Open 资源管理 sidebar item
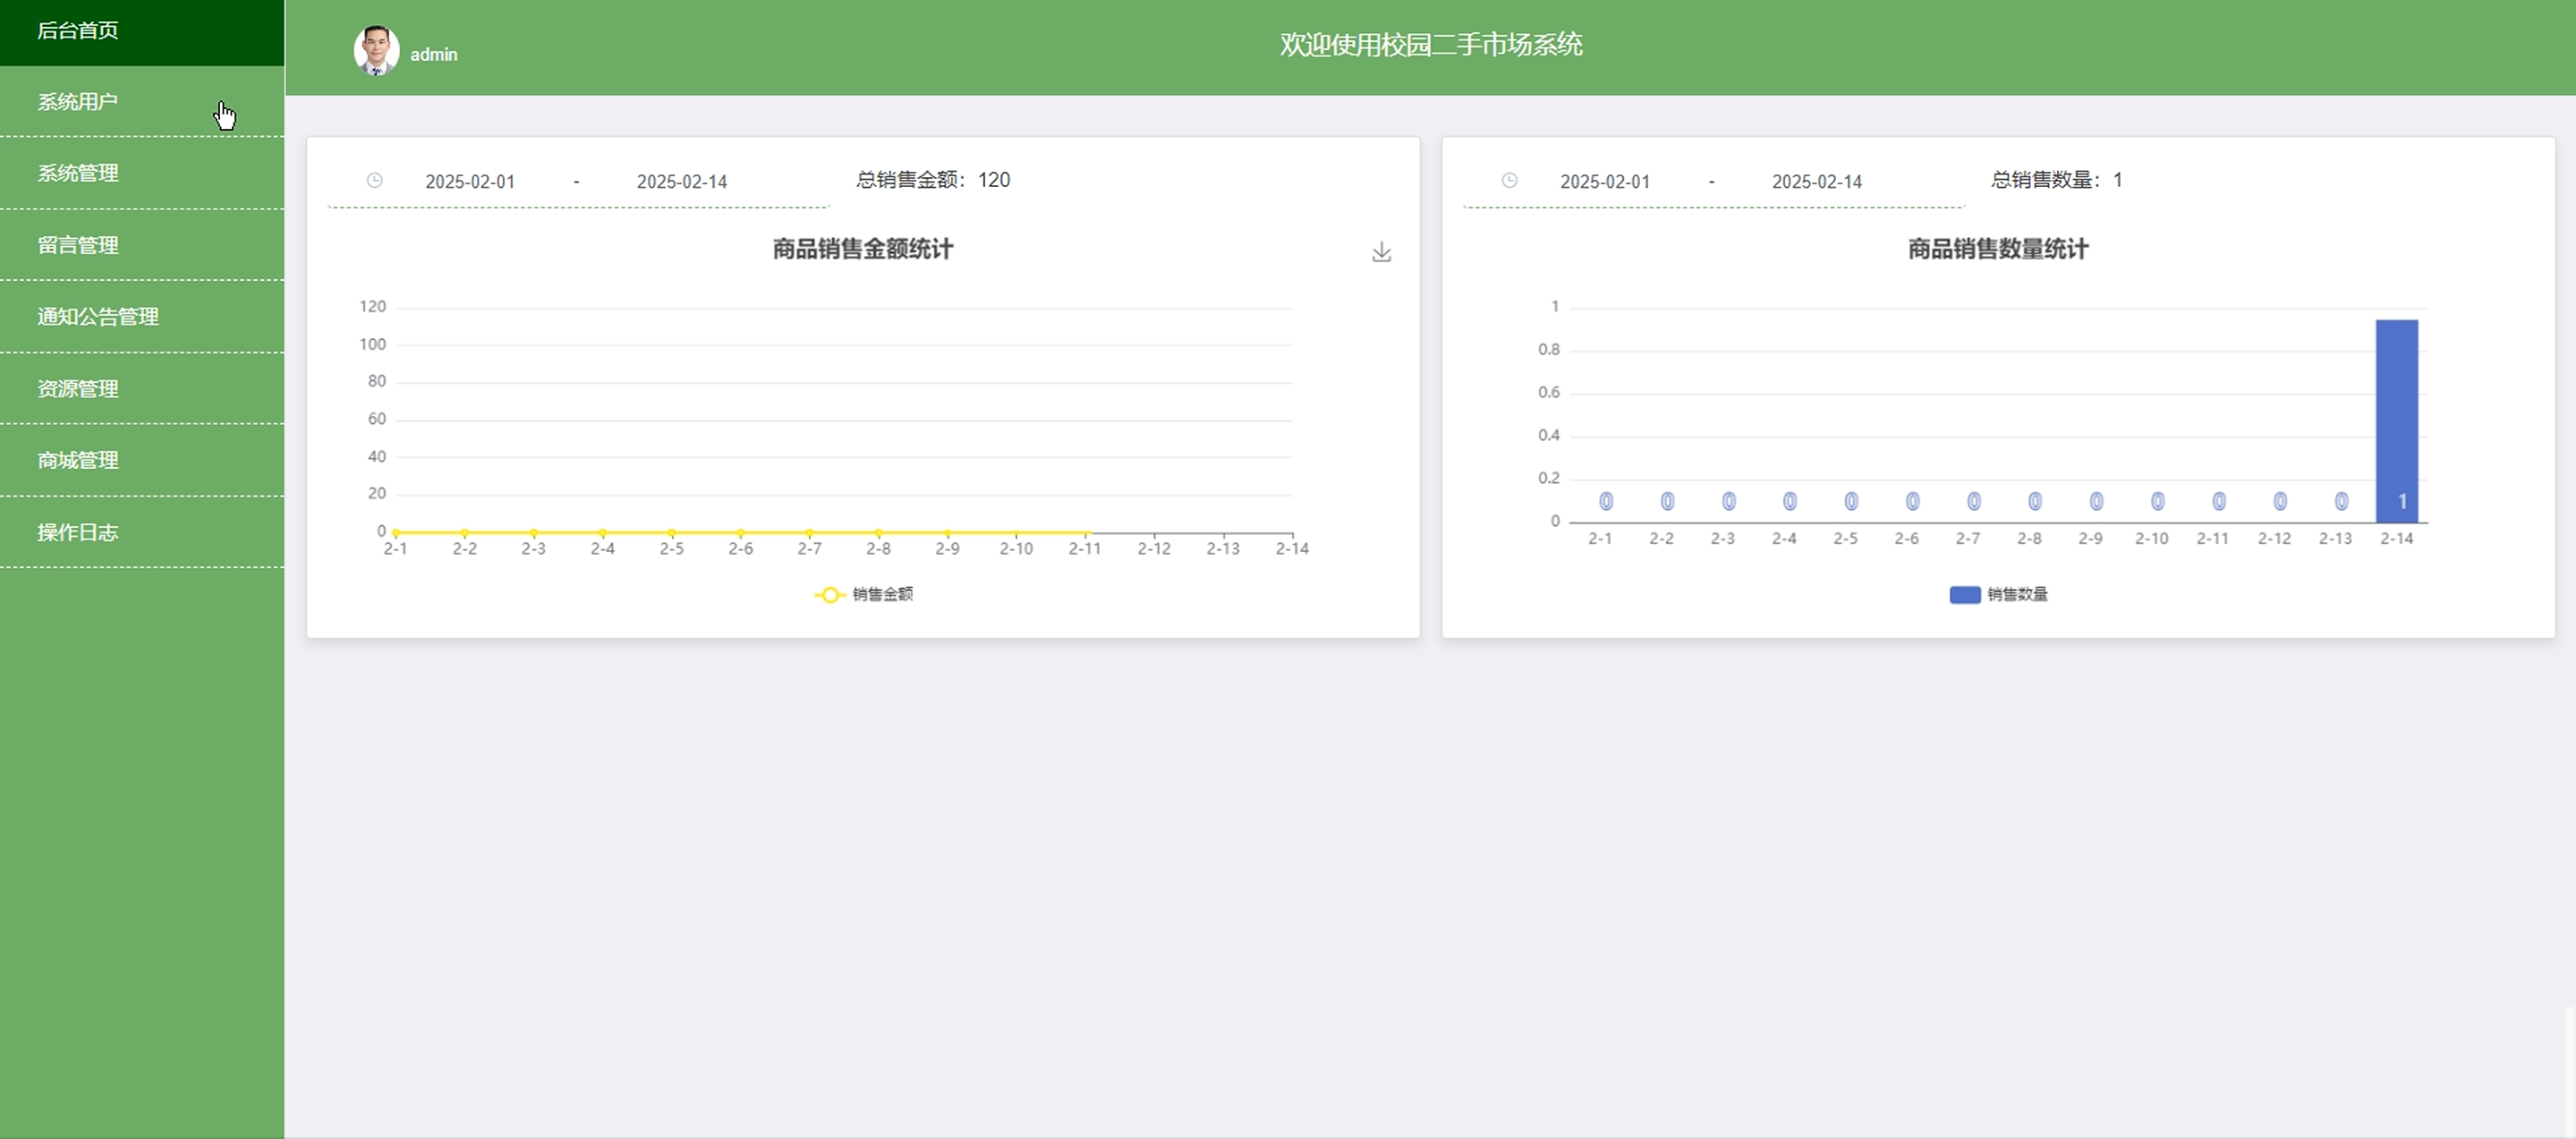The image size is (2576, 1139). tap(78, 389)
